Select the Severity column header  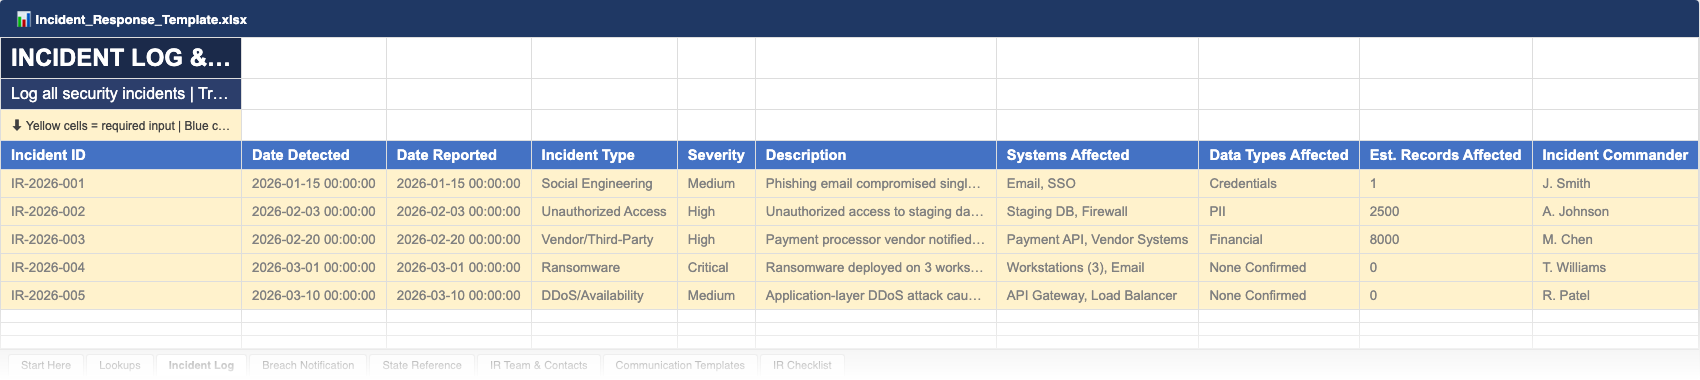(x=716, y=155)
